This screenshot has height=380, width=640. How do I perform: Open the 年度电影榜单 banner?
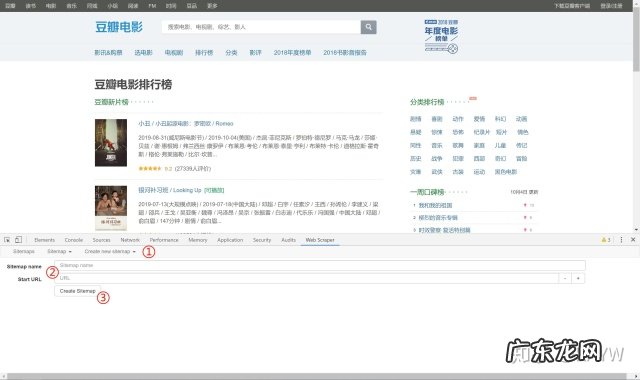click(x=441, y=36)
